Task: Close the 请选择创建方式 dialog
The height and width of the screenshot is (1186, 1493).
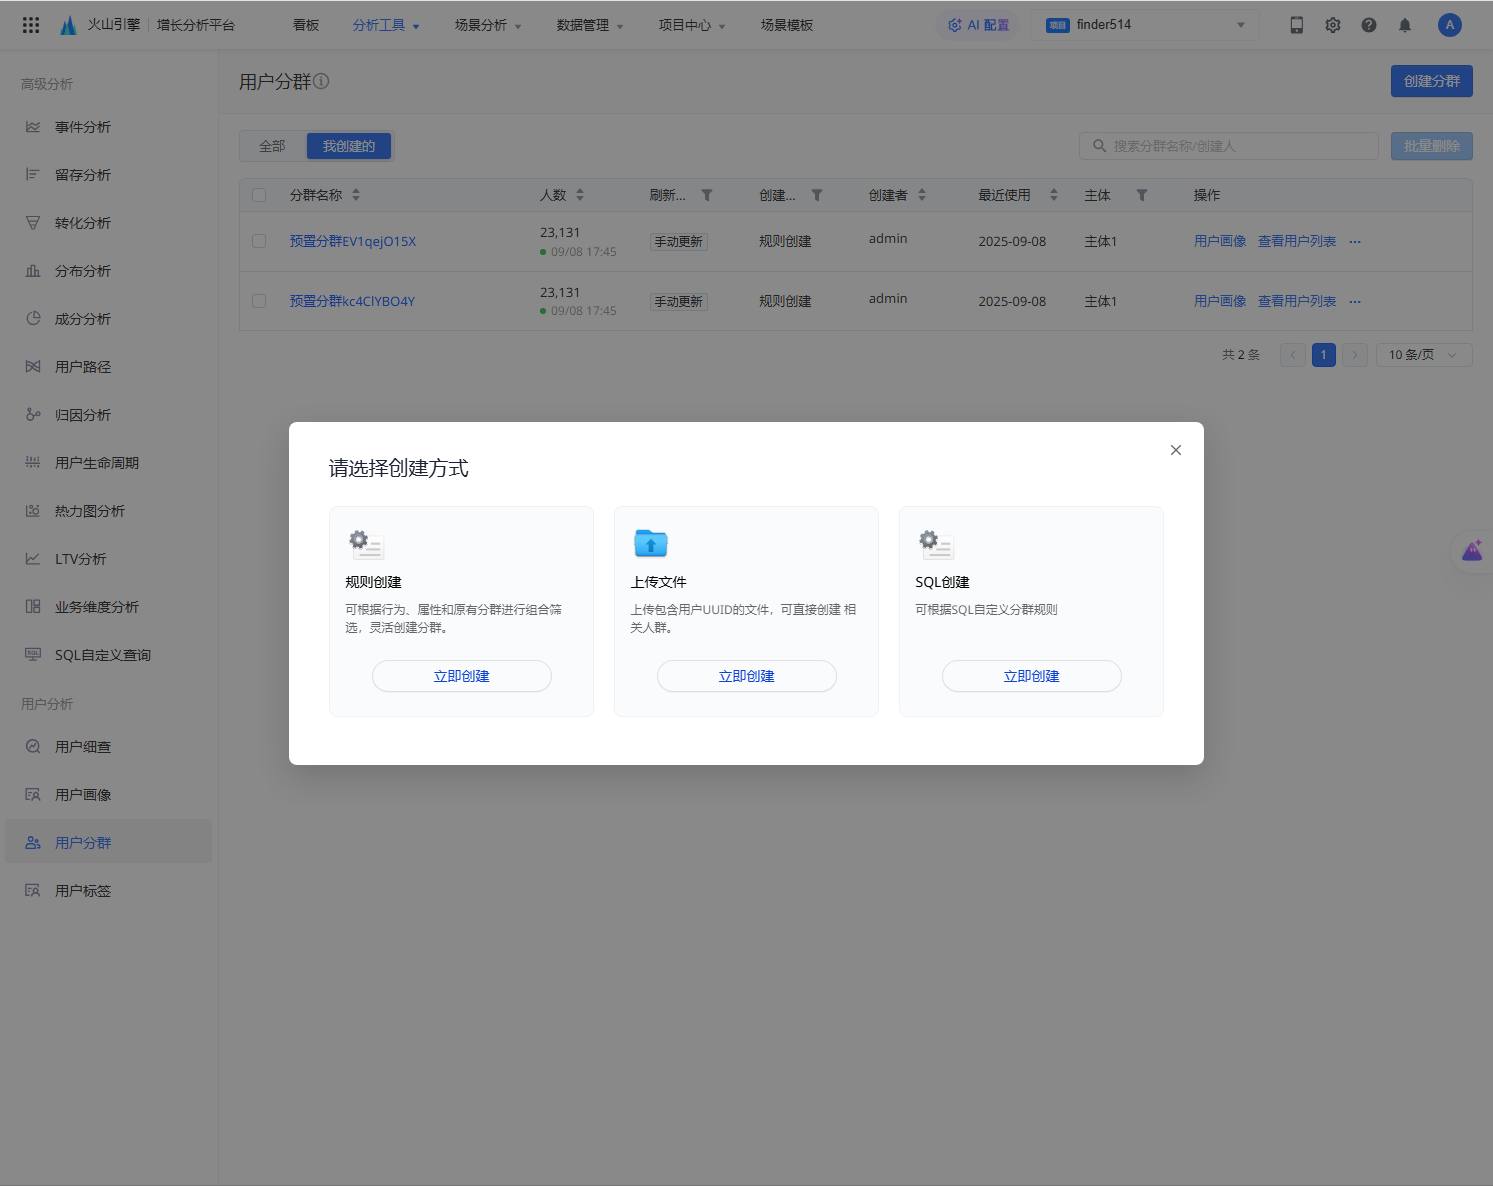Action: coord(1176,450)
